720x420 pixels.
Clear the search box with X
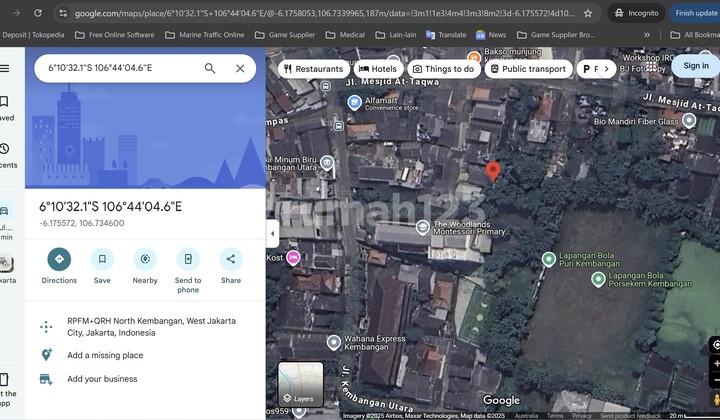(x=240, y=68)
